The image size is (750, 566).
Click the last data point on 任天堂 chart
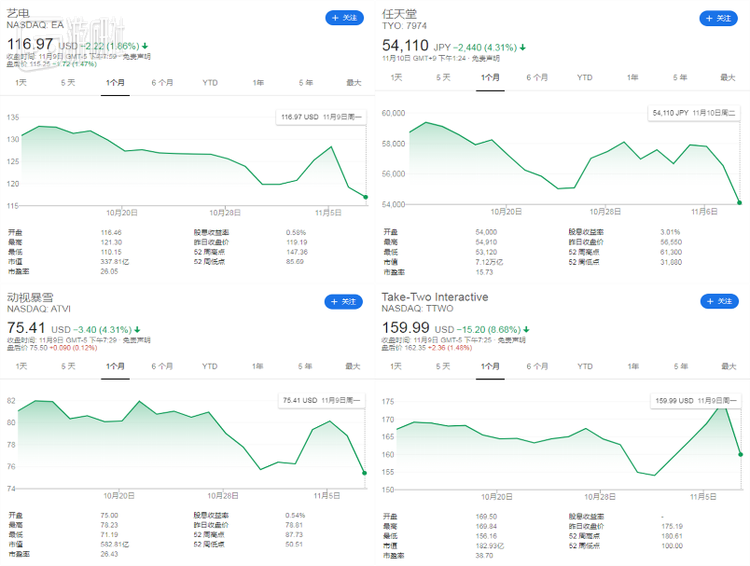(740, 203)
